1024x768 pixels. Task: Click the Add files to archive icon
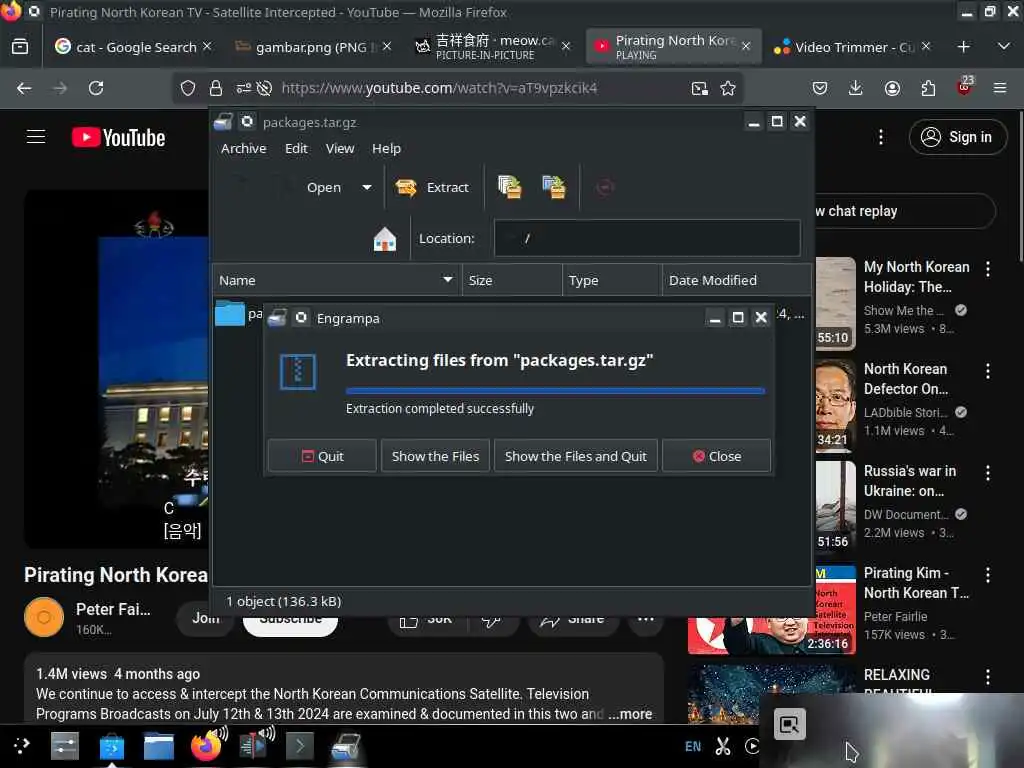pyautogui.click(x=509, y=187)
